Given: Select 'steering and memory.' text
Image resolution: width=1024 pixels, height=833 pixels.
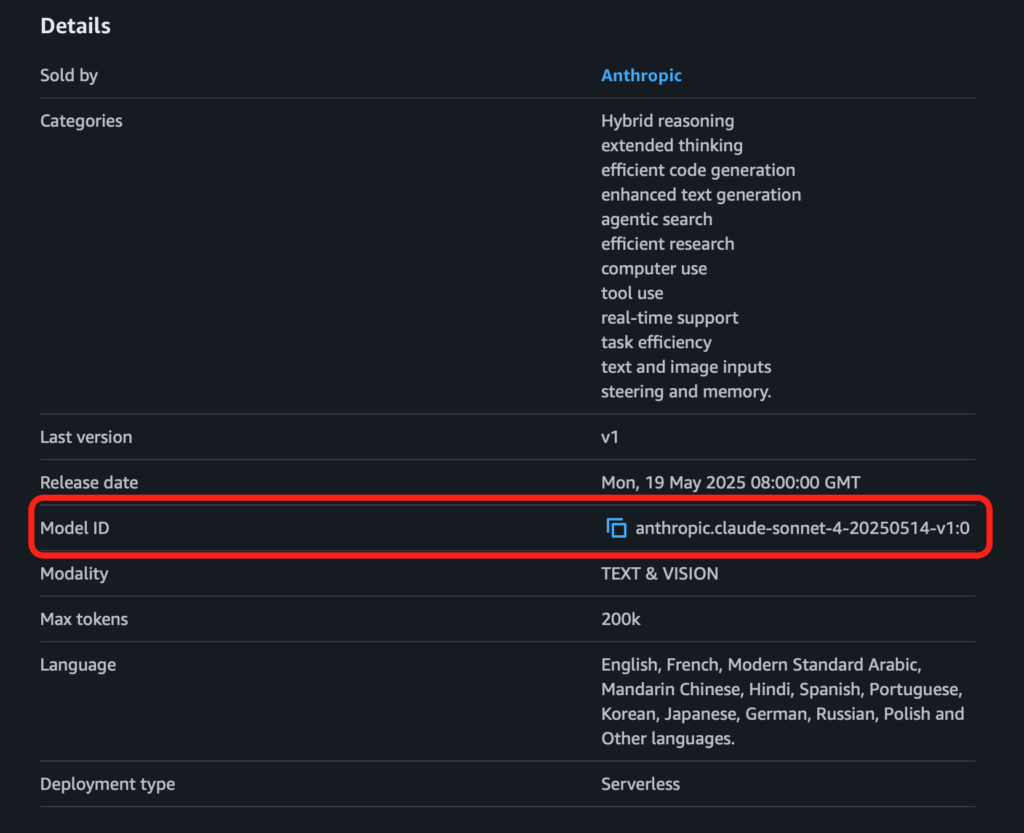Looking at the screenshot, I should click(x=686, y=392).
